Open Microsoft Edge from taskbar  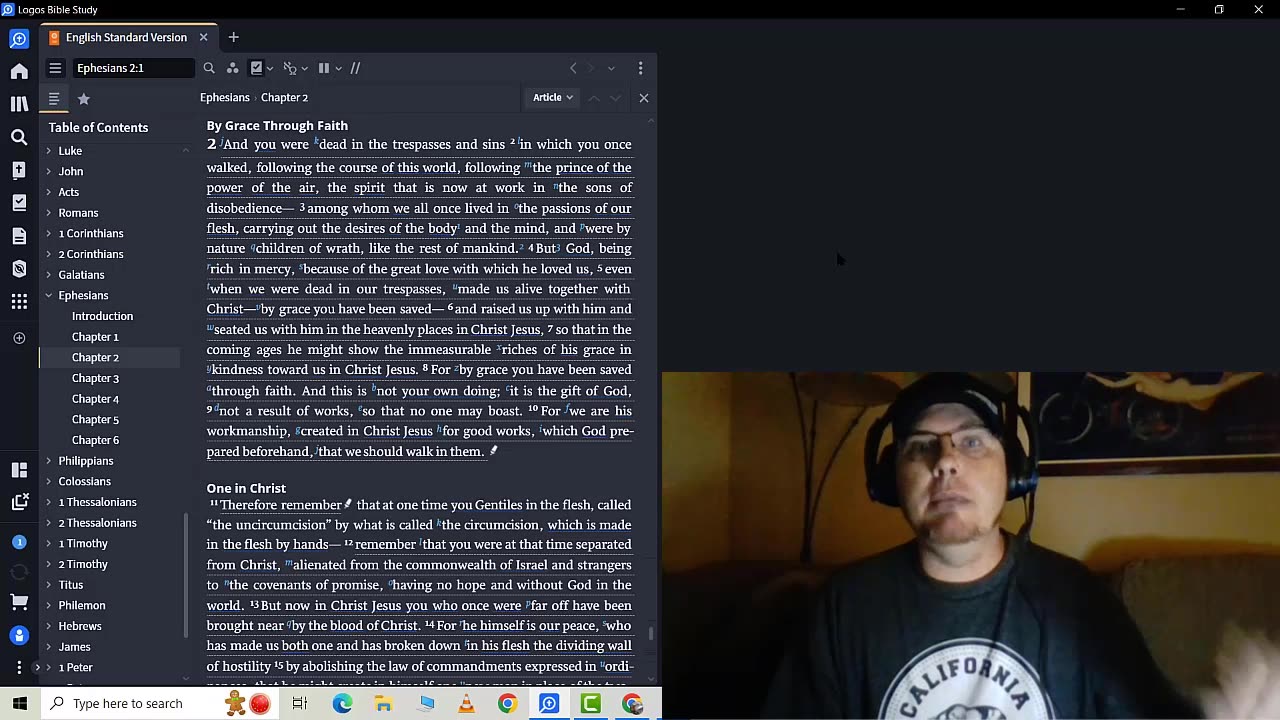[x=342, y=704]
